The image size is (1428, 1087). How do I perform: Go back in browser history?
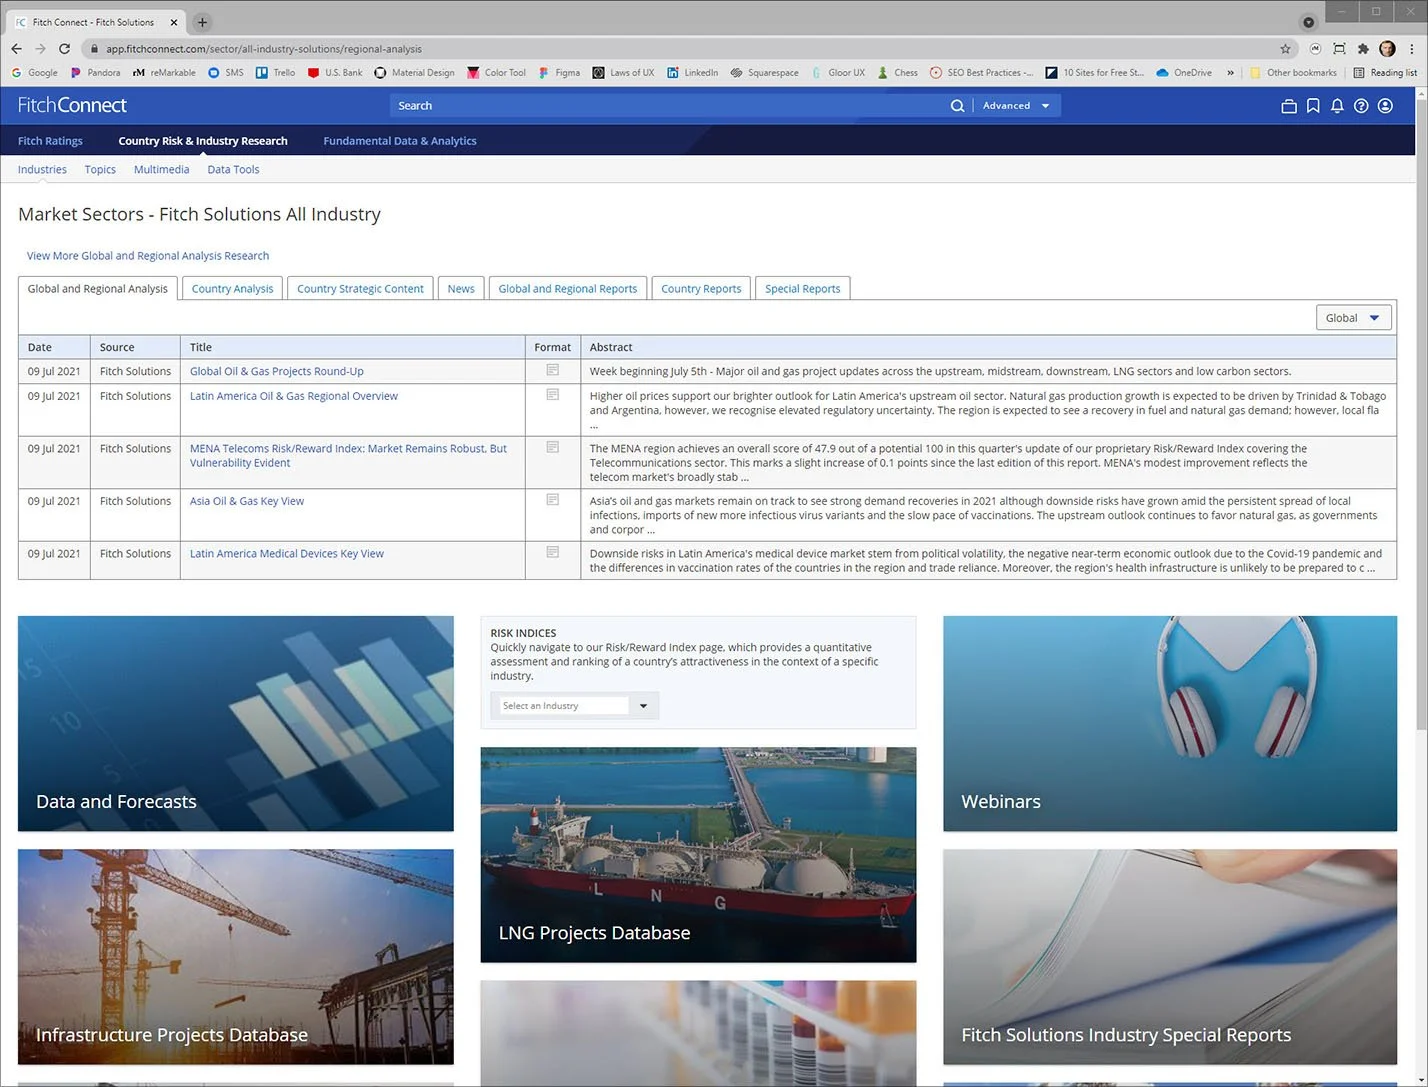[16, 48]
